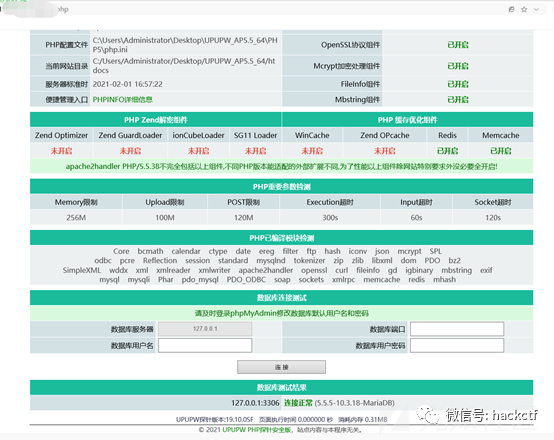Click the PHP重要参数检测 section header
The width and height of the screenshot is (554, 440).
[x=282, y=187]
